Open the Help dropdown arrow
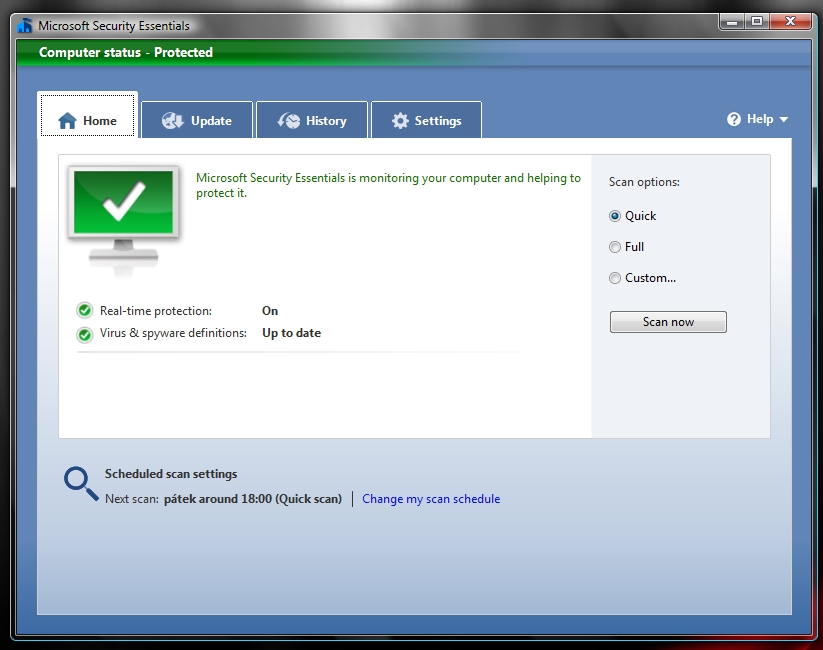This screenshot has width=823, height=650. click(x=784, y=120)
